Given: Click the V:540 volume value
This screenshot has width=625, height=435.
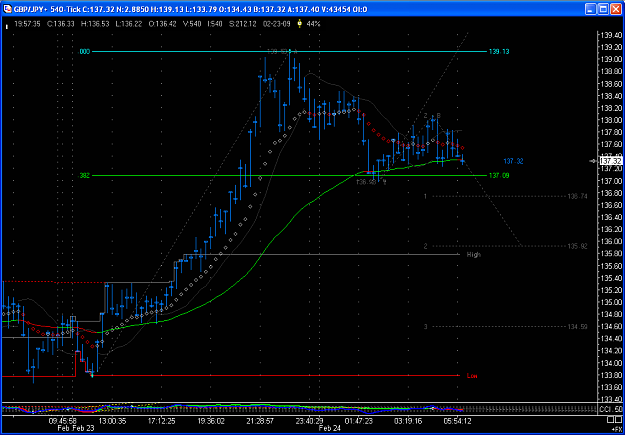Looking at the screenshot, I should pos(191,24).
